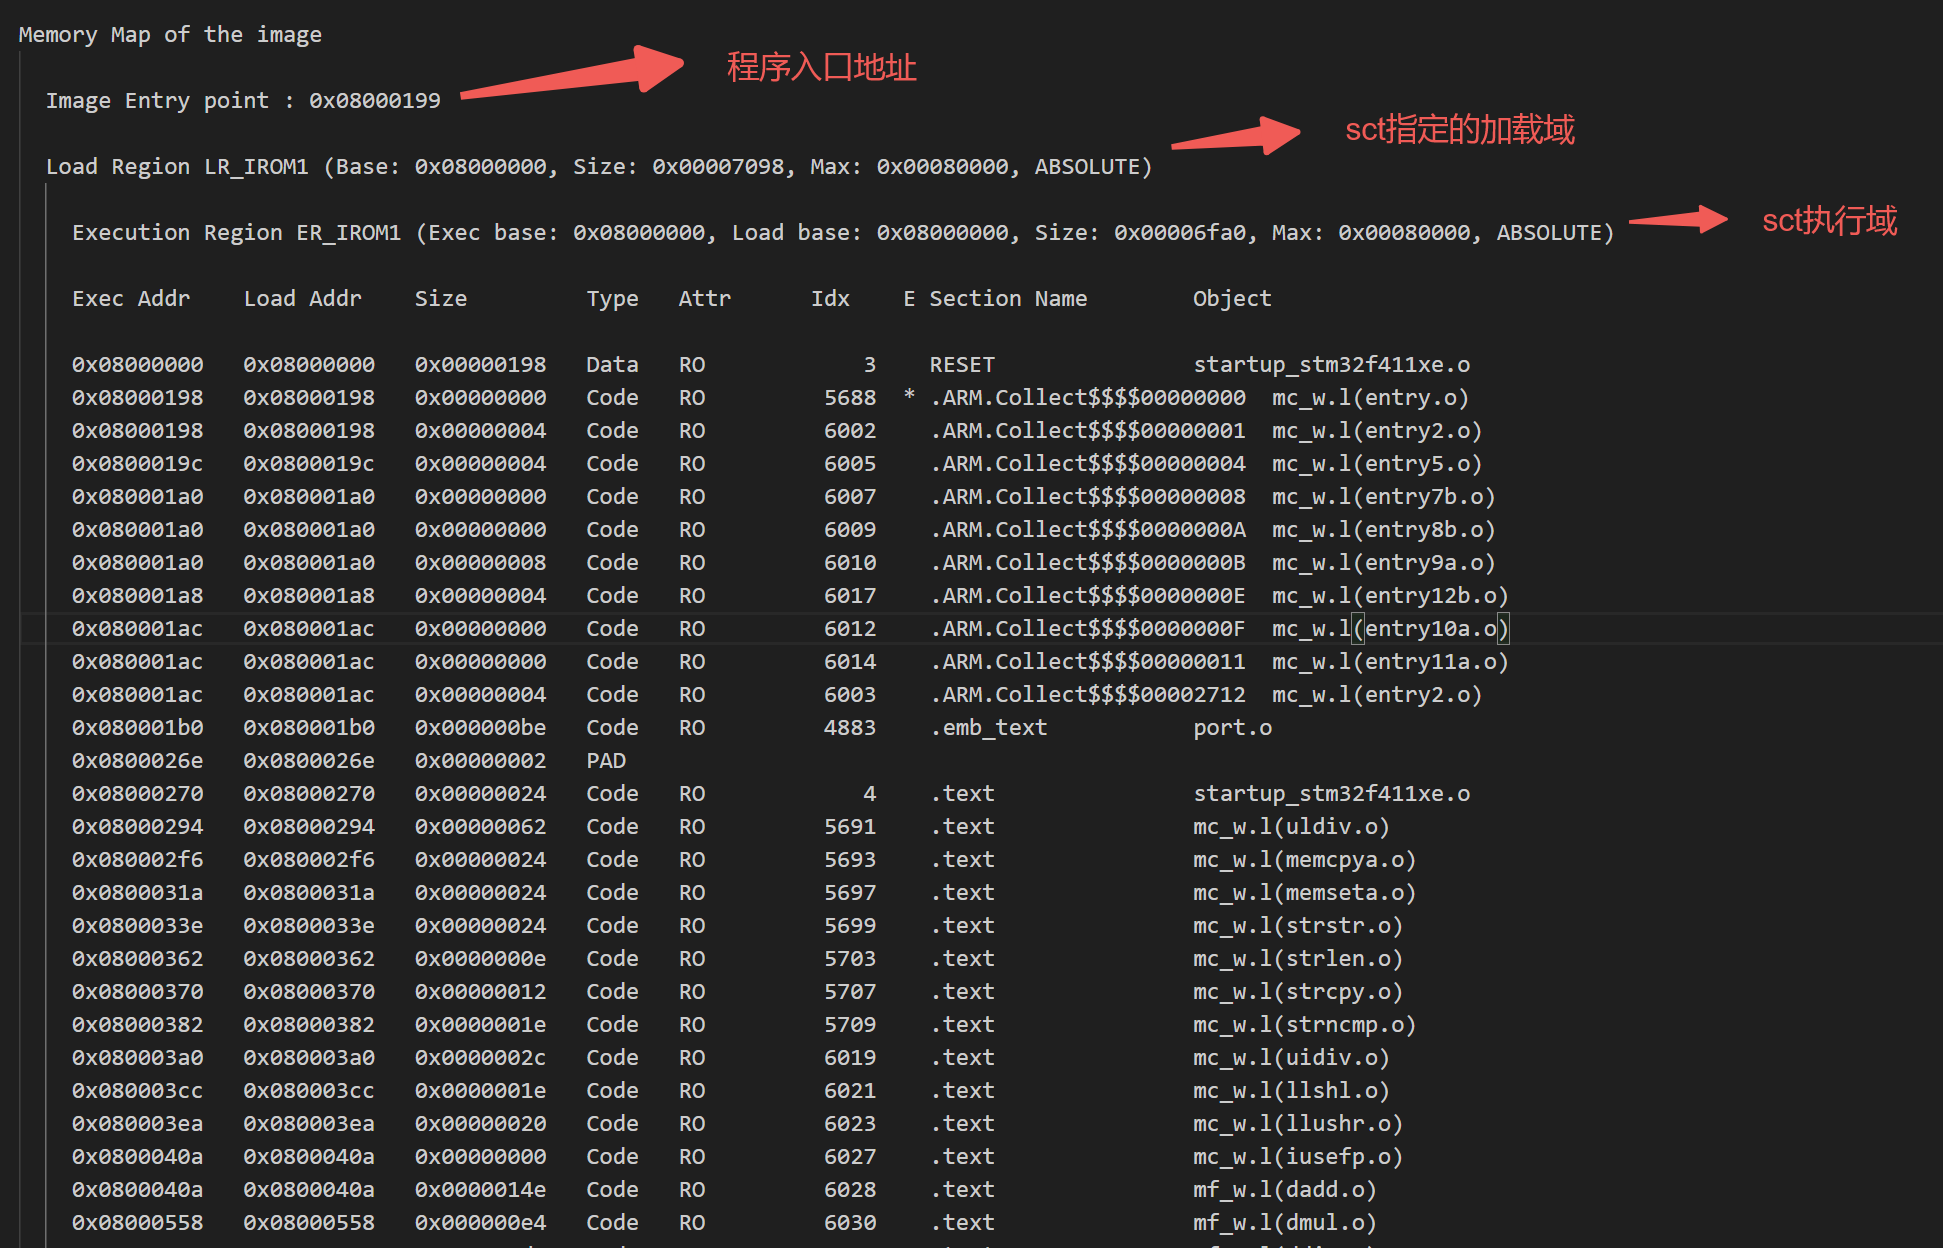Click the port.o object
The image size is (1943, 1248).
point(1232,728)
